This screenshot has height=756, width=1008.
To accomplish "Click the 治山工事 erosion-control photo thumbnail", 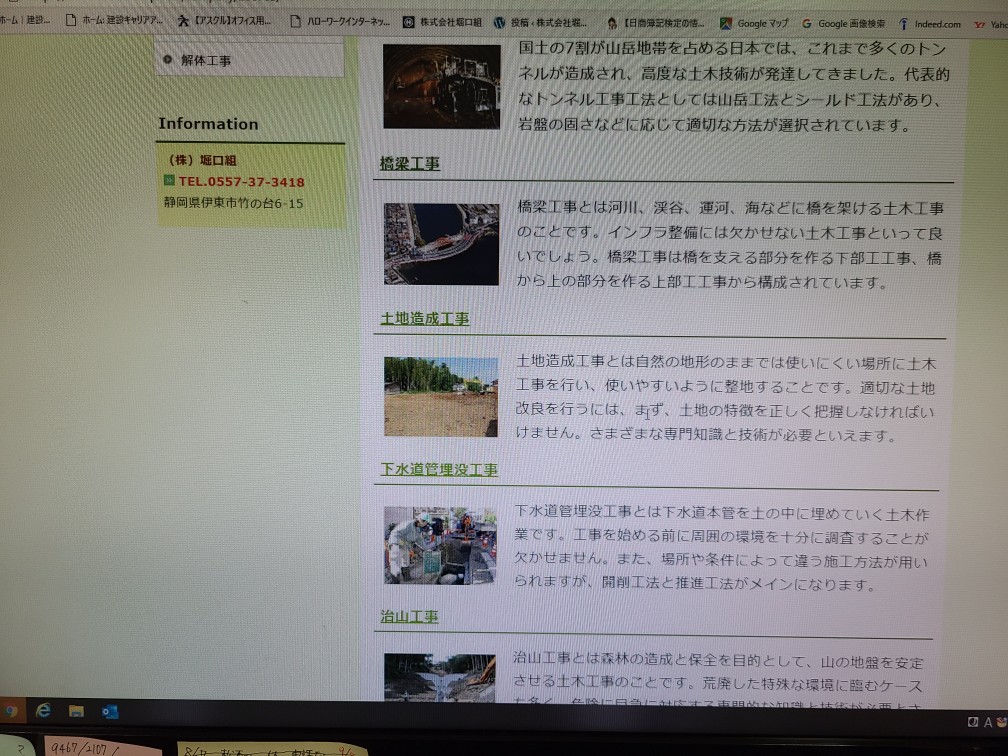I will 440,678.
